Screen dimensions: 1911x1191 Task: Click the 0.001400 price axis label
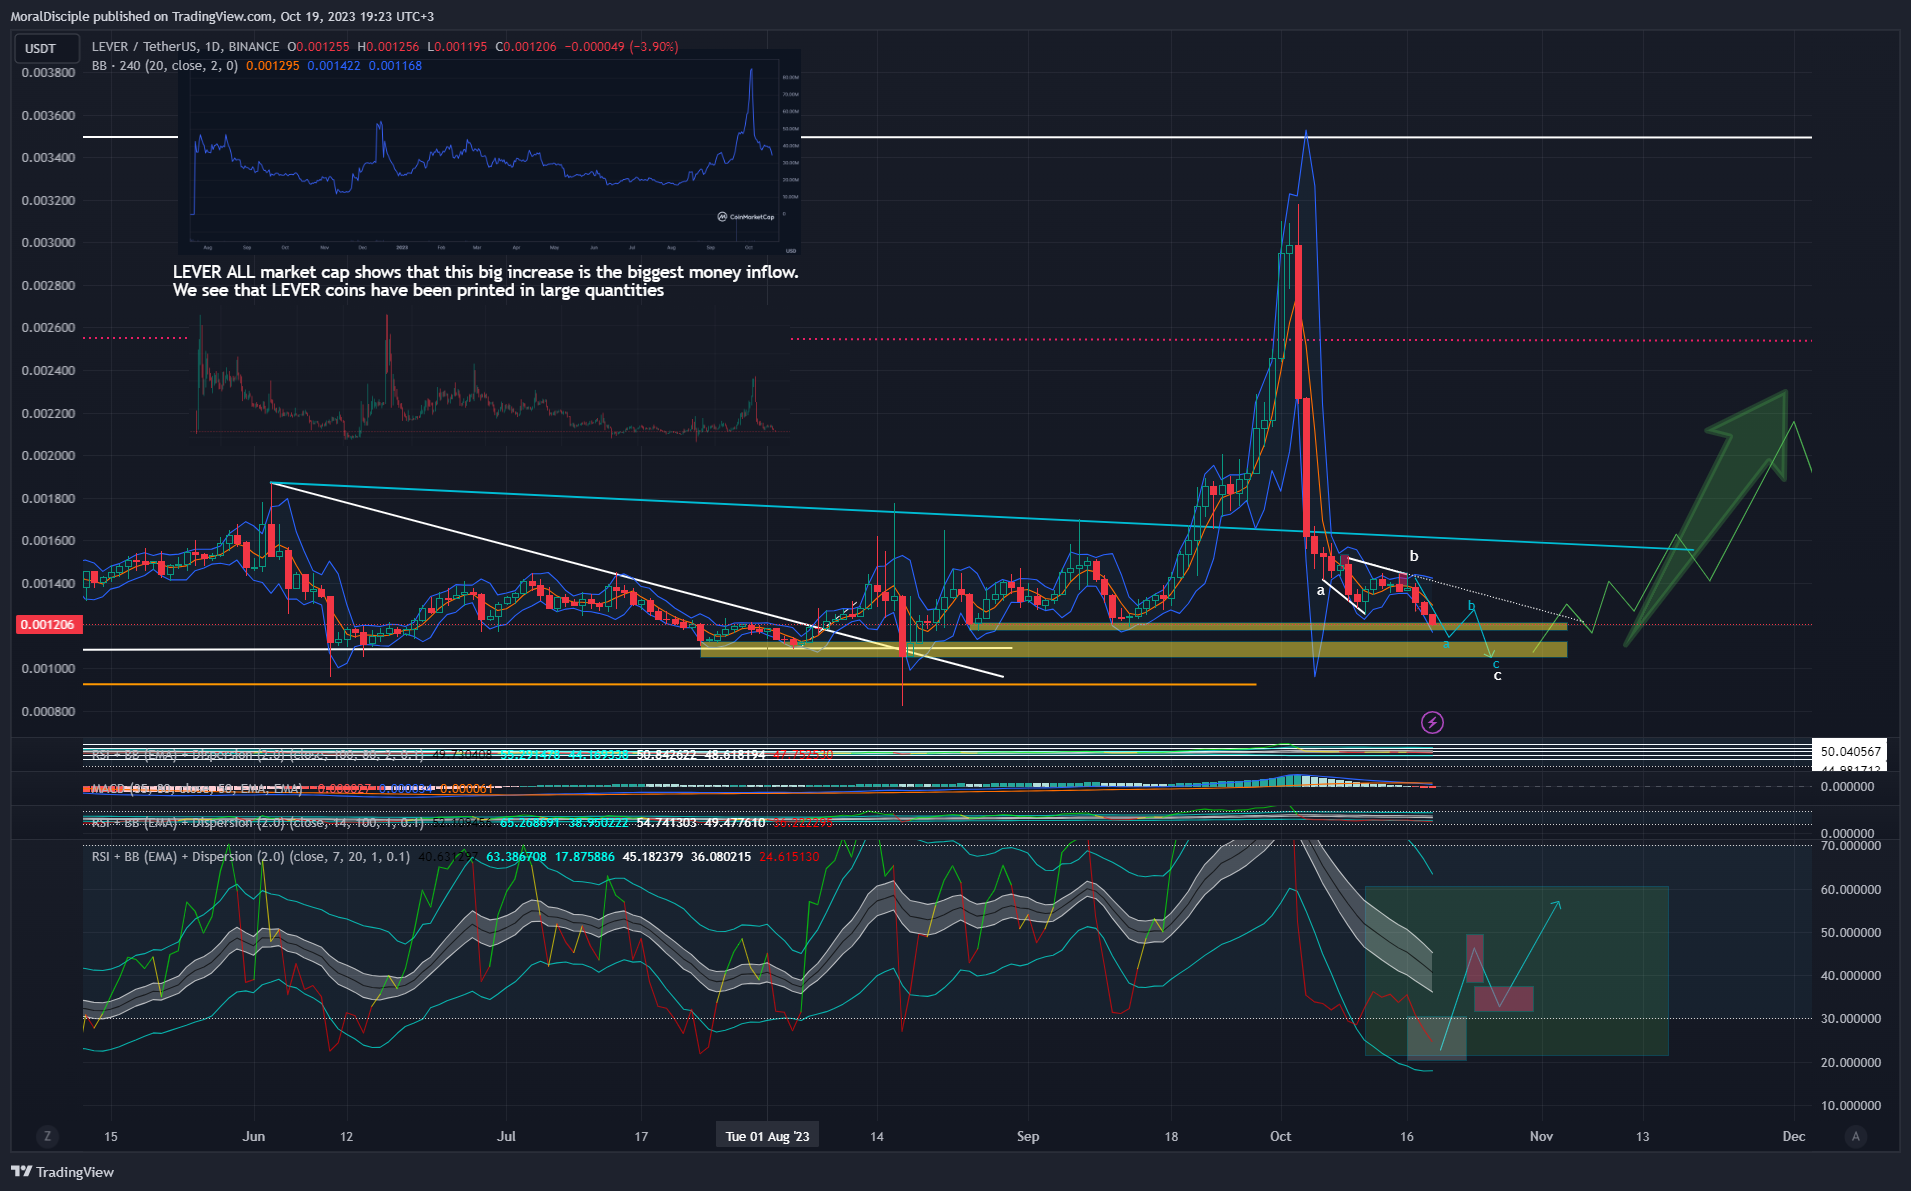point(48,583)
